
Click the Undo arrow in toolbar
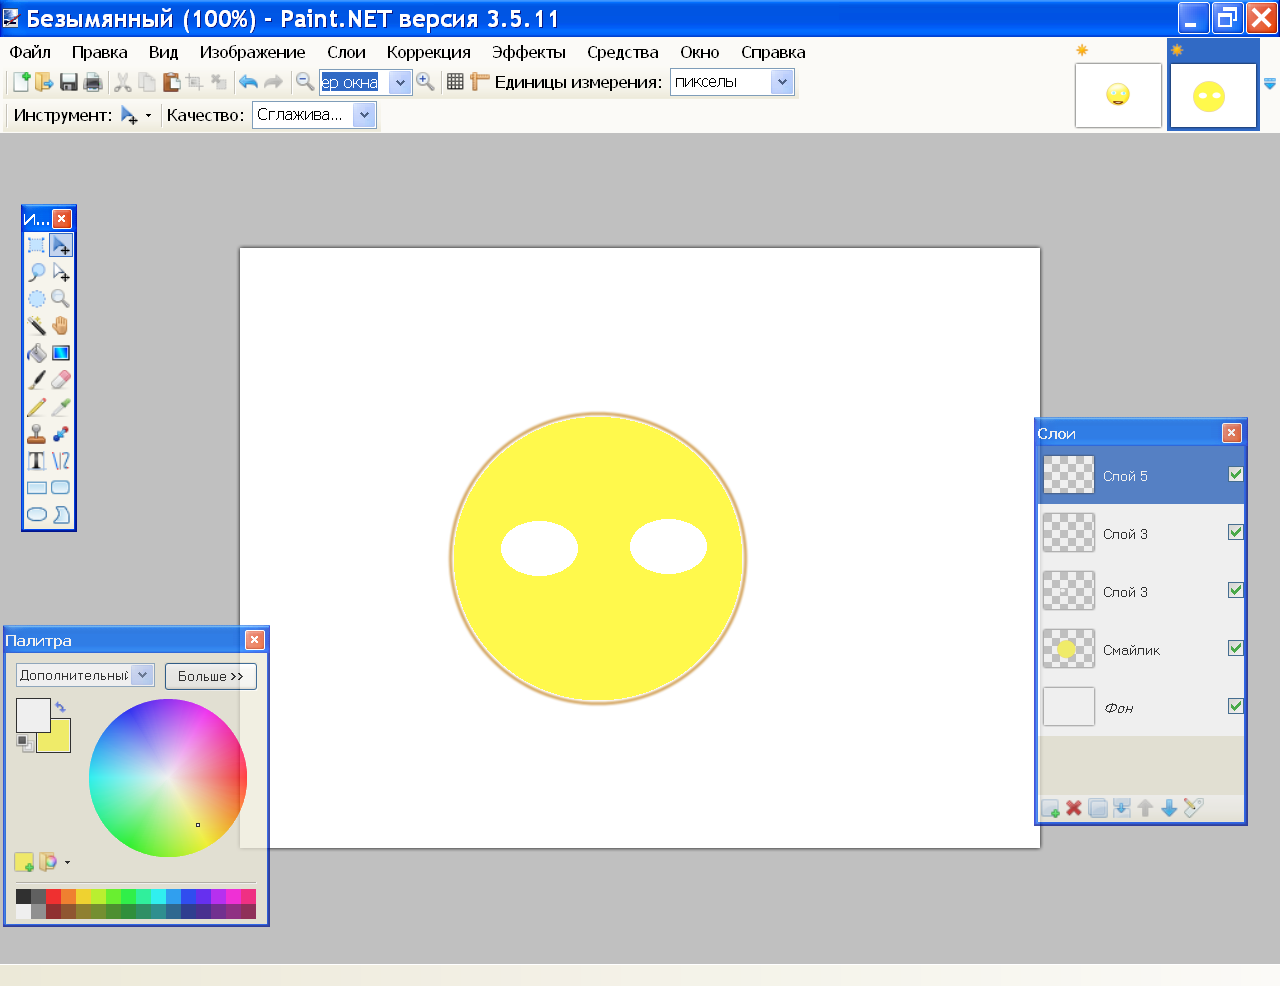(x=248, y=82)
